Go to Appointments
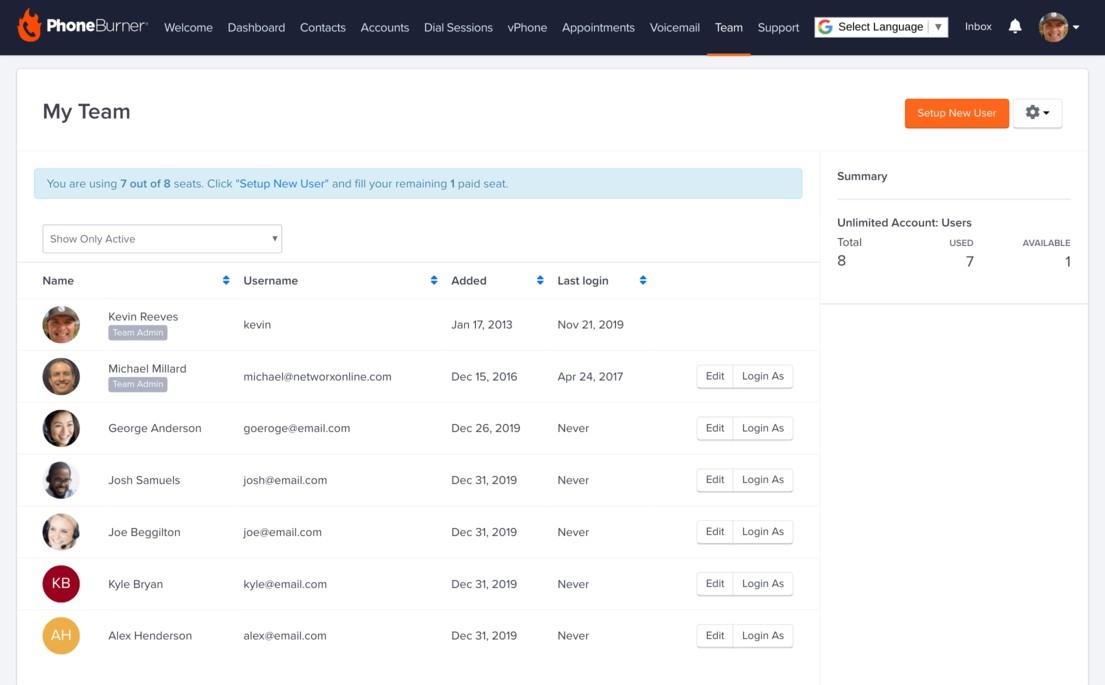Image resolution: width=1105 pixels, height=685 pixels. tap(598, 27)
